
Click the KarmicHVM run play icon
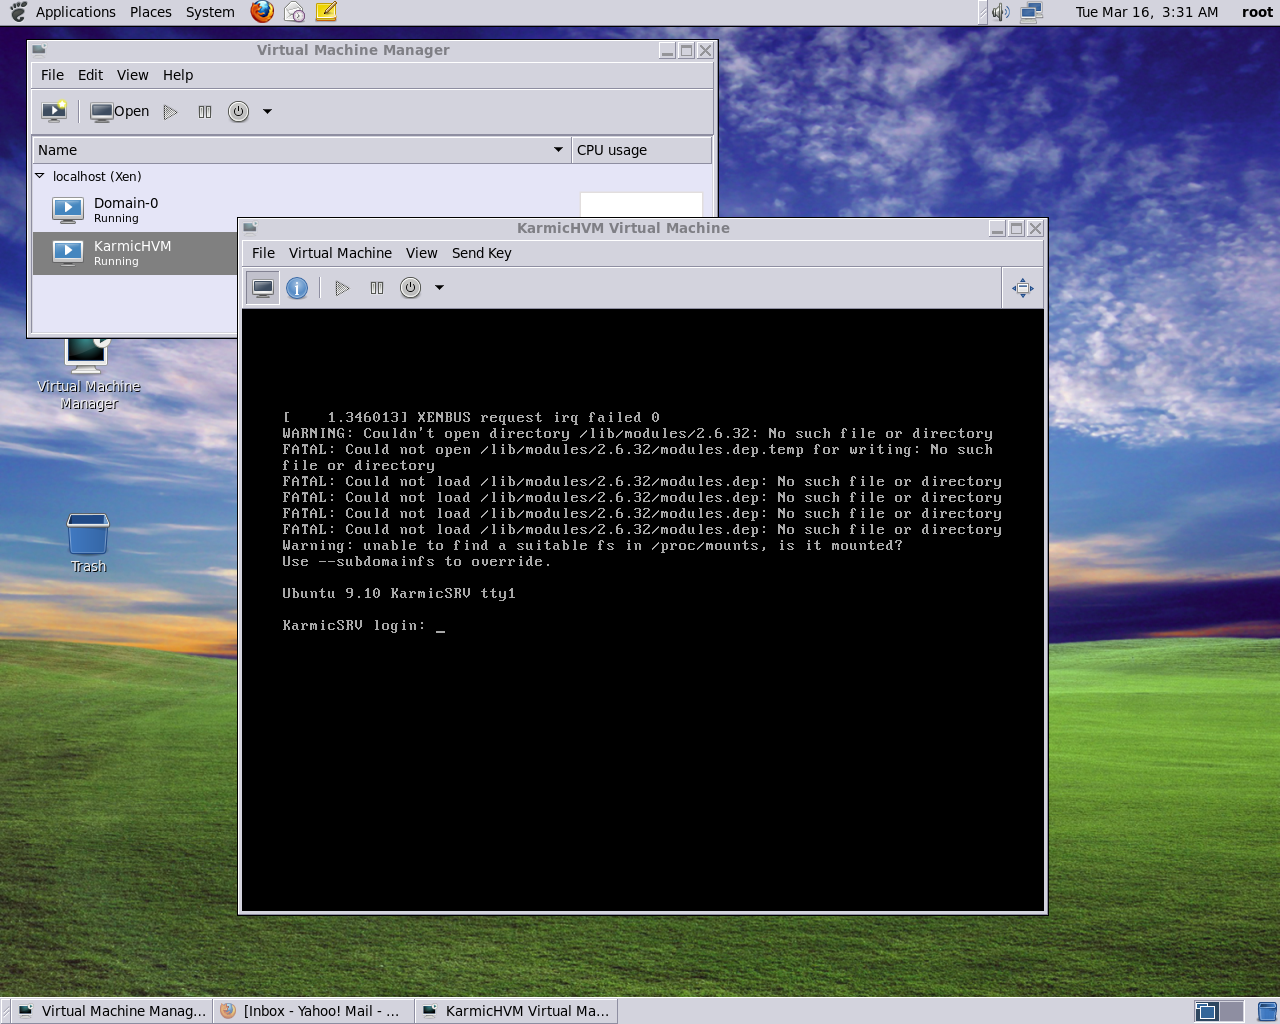(x=342, y=288)
